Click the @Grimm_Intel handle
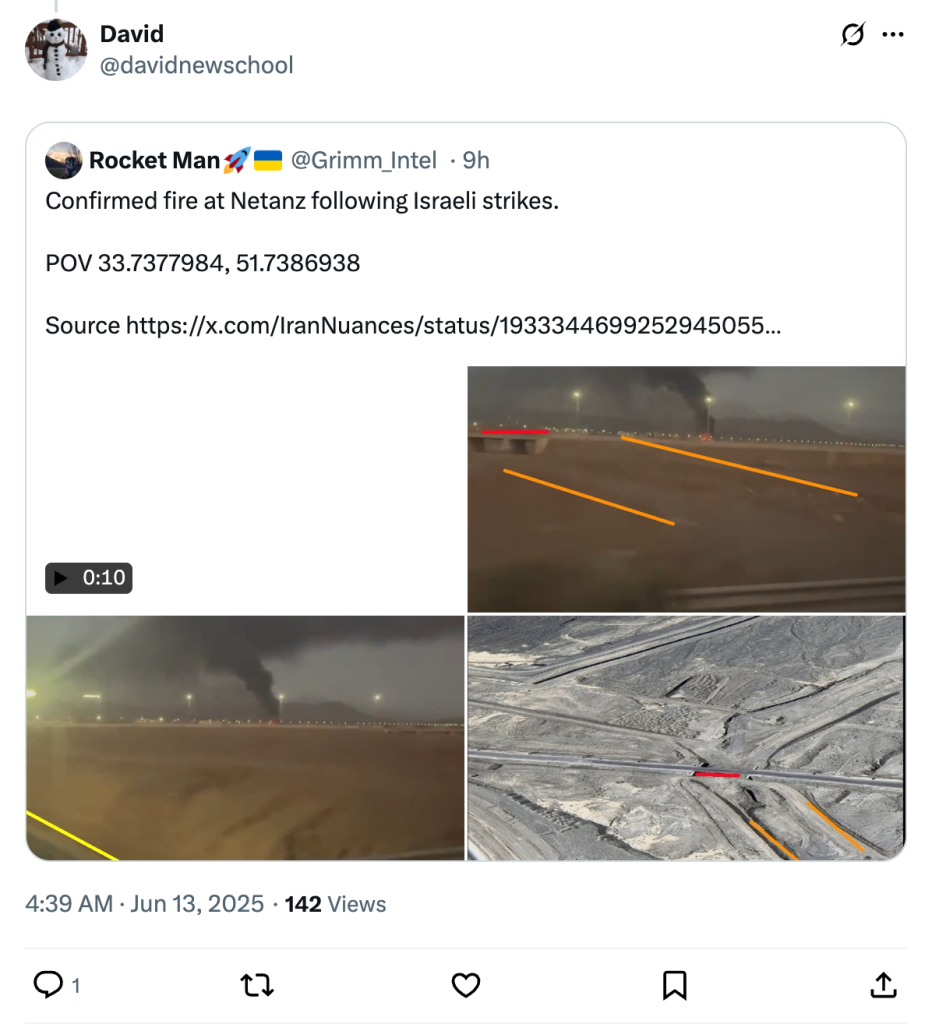 [363, 160]
